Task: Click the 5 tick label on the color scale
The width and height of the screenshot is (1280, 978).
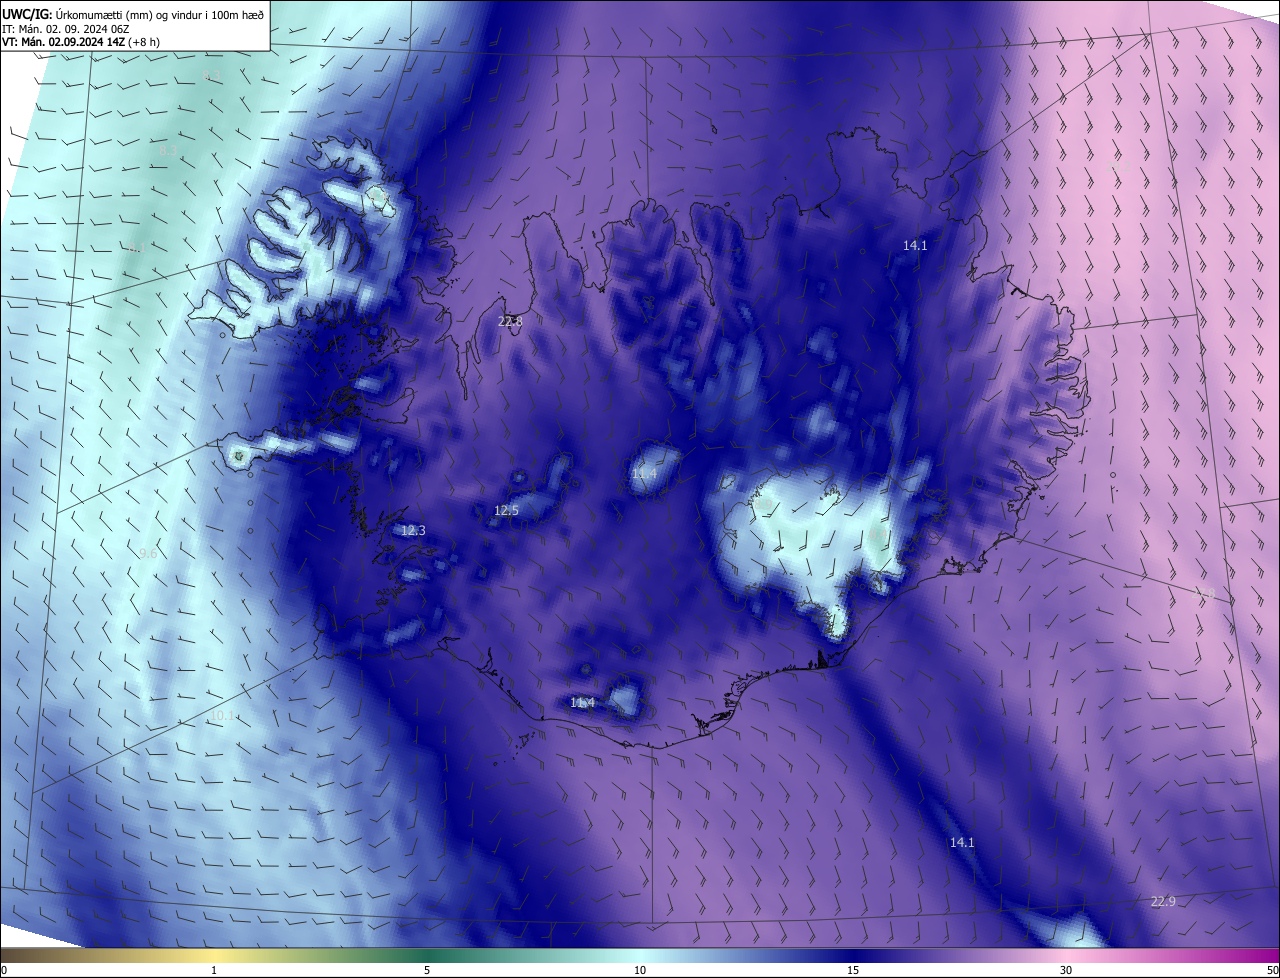Action: click(x=427, y=970)
